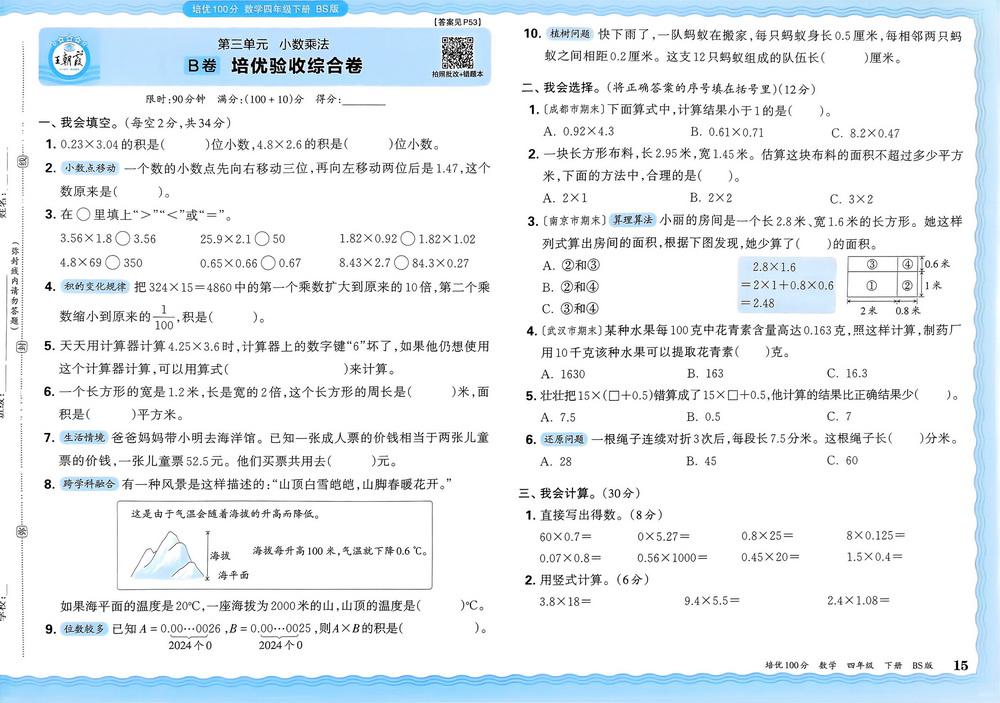Click the problem 0.45×20=
Image resolution: width=1000 pixels, height=703 pixels.
(770, 557)
